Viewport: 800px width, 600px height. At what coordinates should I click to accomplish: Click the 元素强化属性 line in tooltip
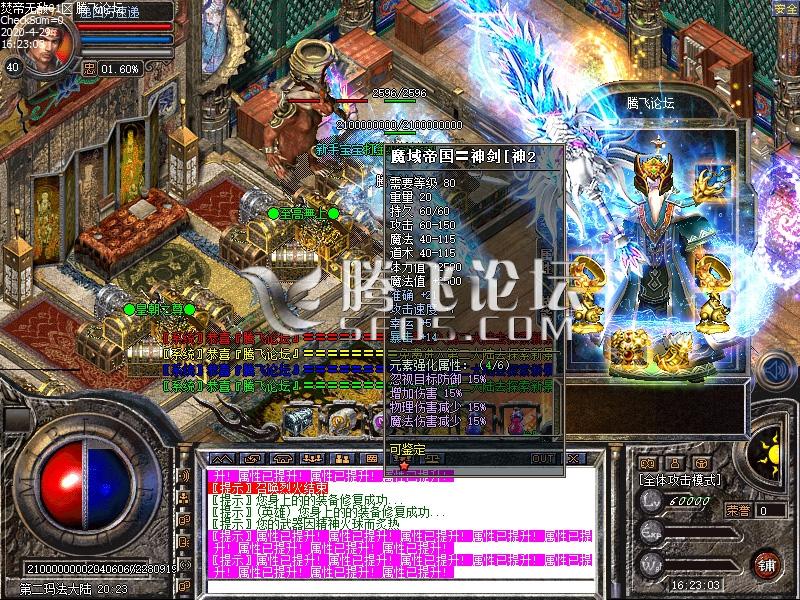click(x=449, y=365)
